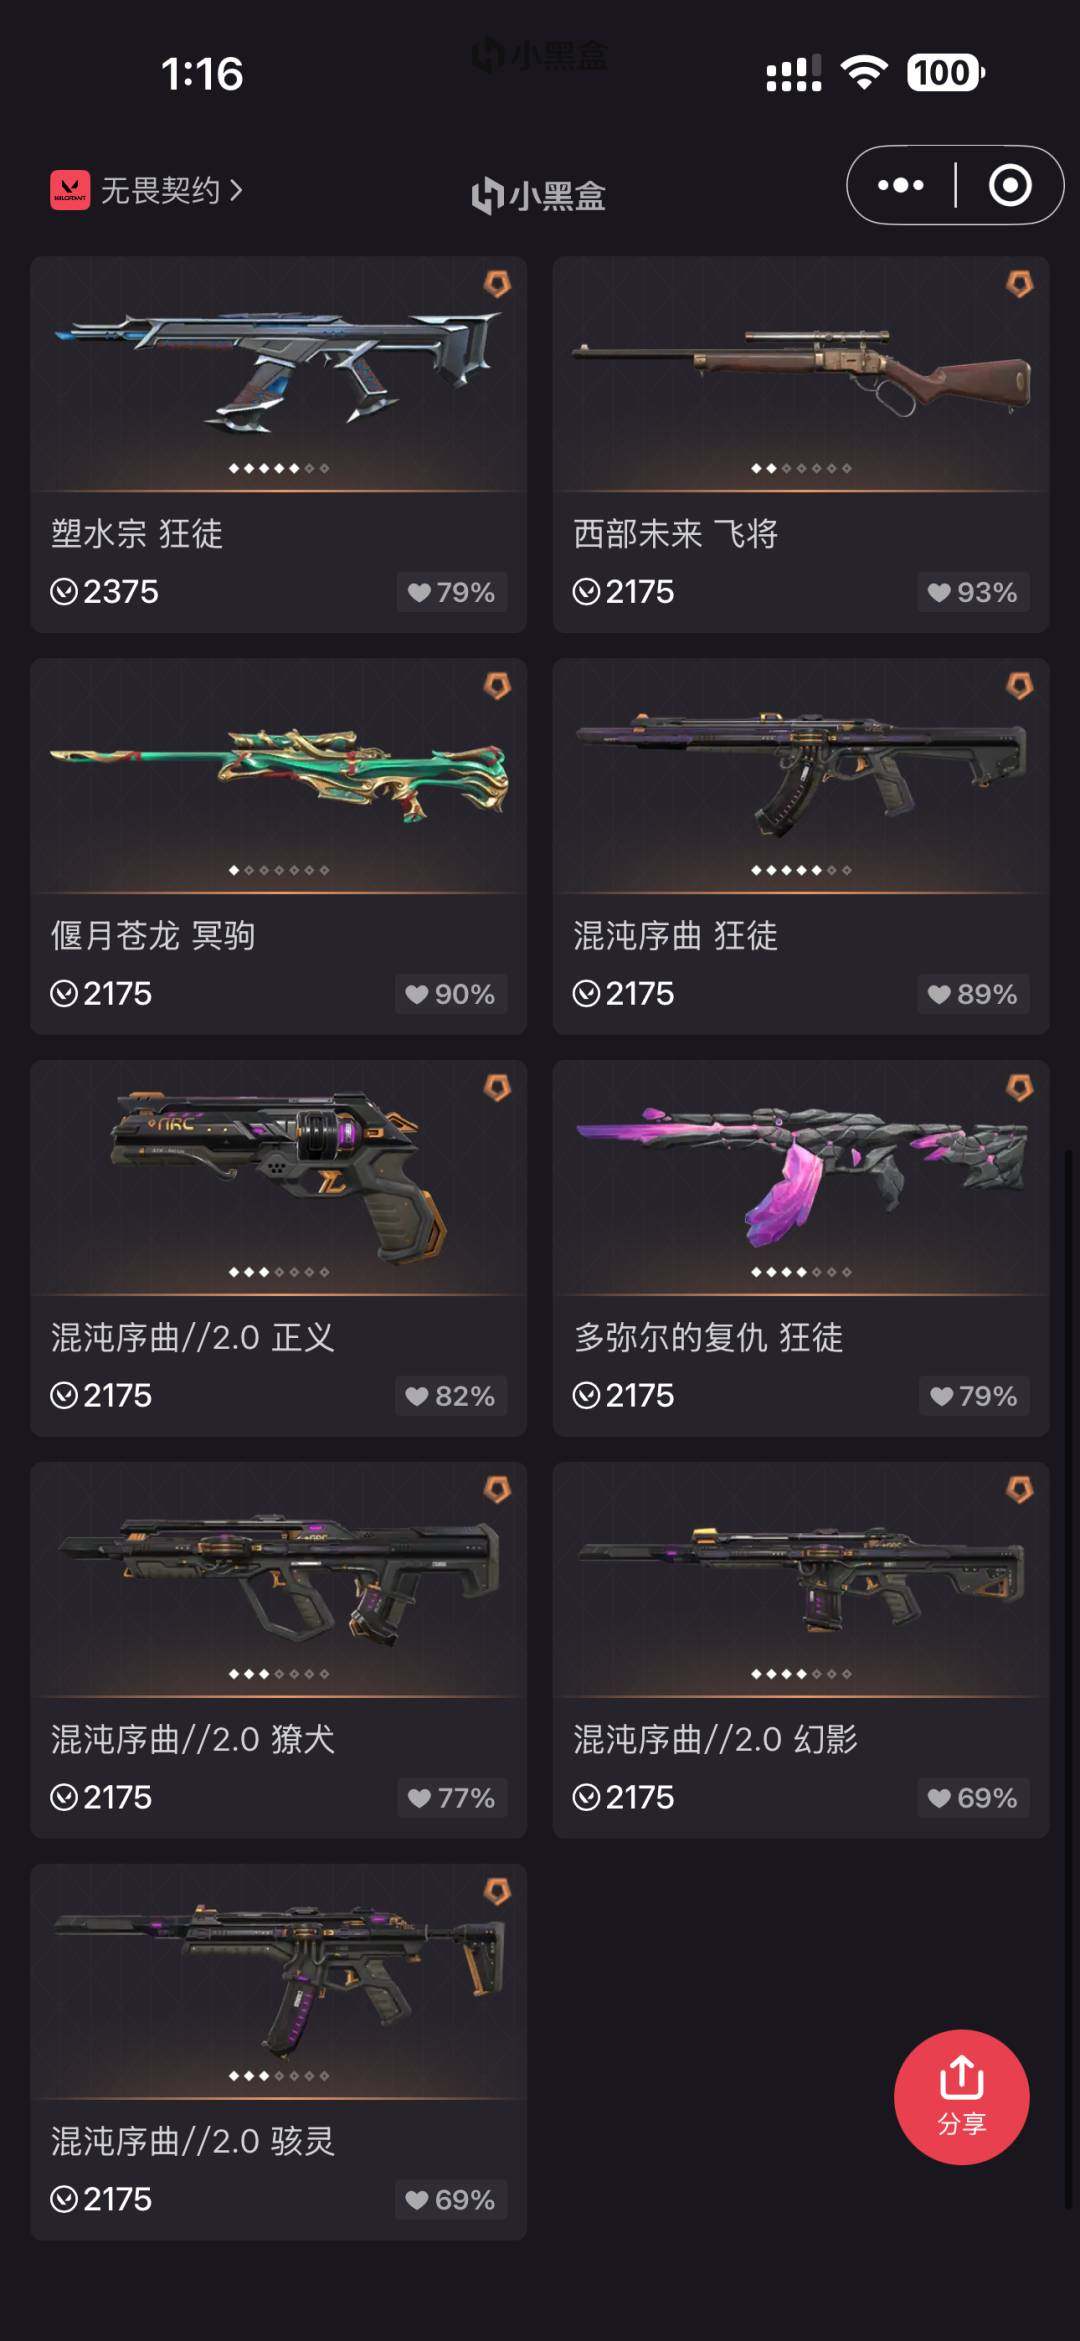
Task: Click the 小黑盒 logo in header
Action: [539, 195]
